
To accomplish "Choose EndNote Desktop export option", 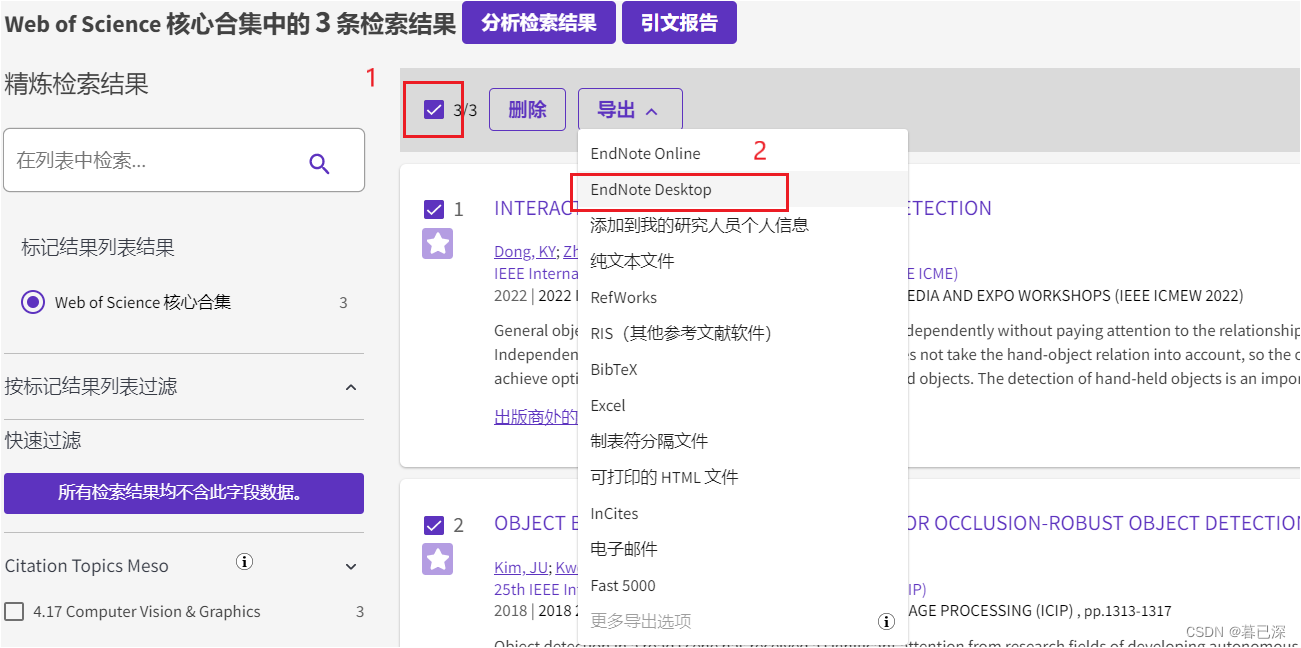I will click(743, 189).
